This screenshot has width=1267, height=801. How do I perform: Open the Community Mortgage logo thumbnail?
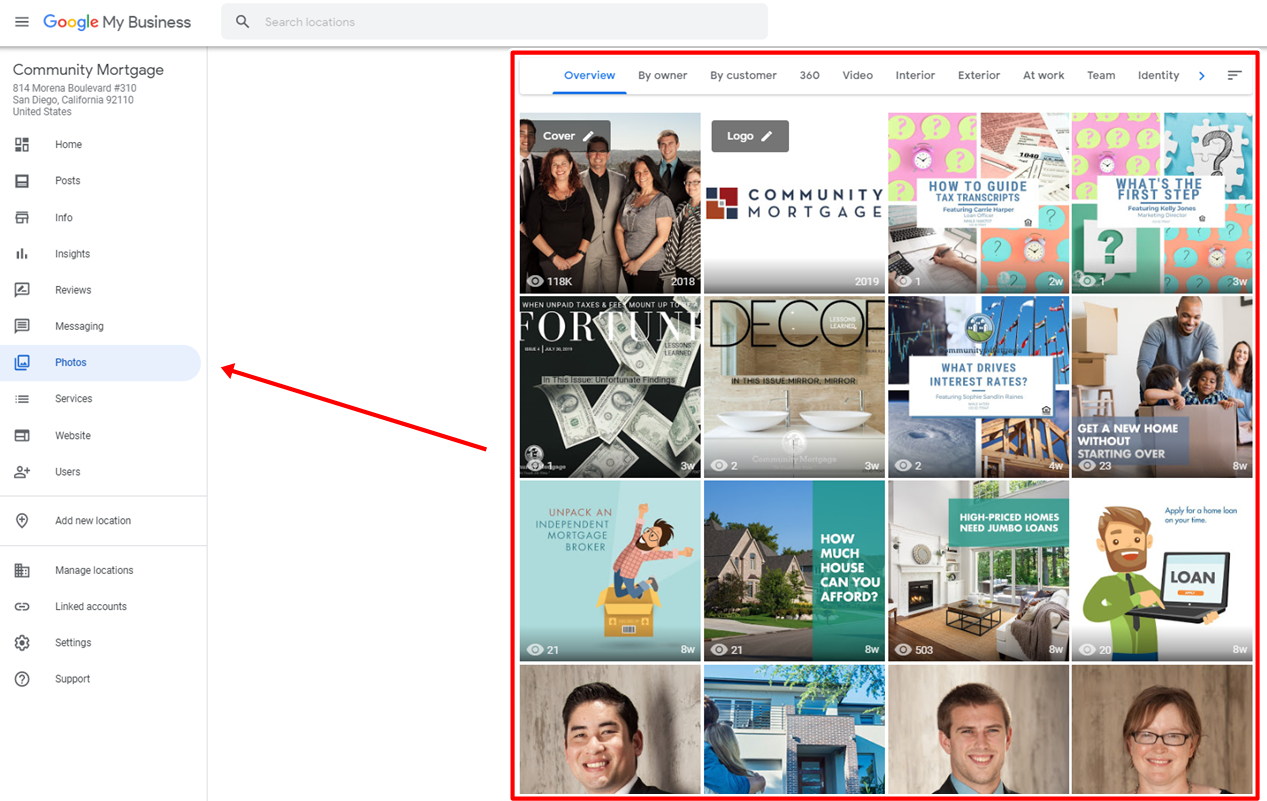point(794,203)
